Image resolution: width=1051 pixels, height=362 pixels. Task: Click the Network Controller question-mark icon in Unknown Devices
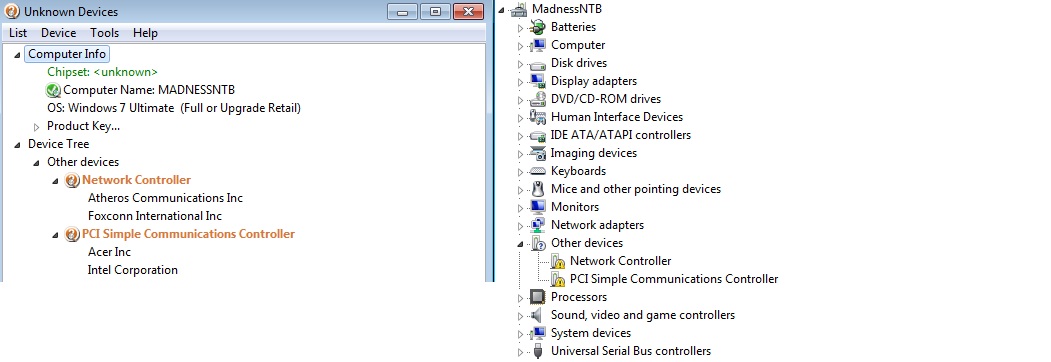tap(72, 180)
